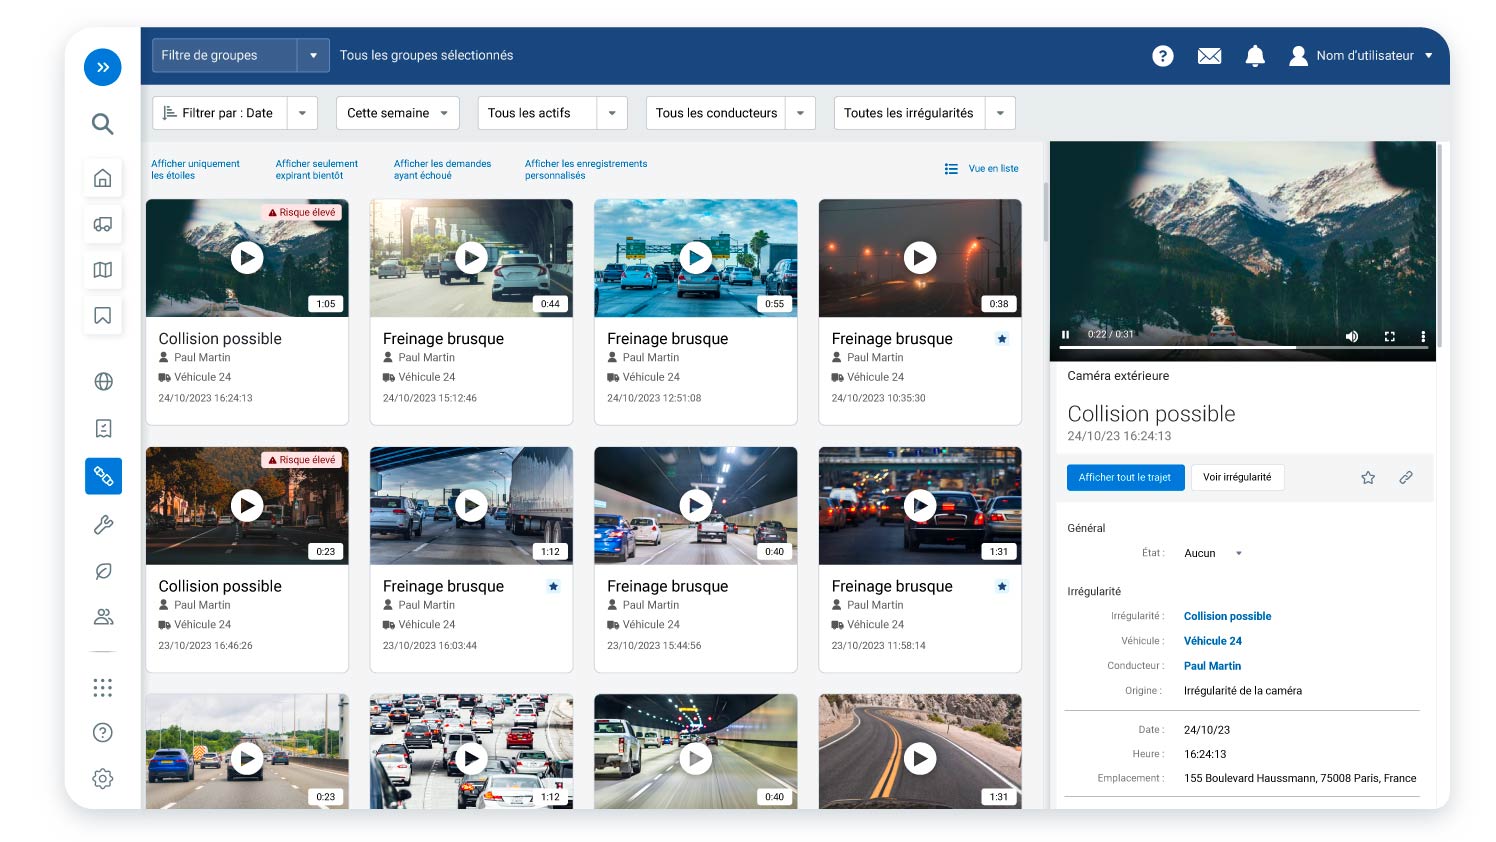Click the eco driving leaf icon

pos(103,571)
